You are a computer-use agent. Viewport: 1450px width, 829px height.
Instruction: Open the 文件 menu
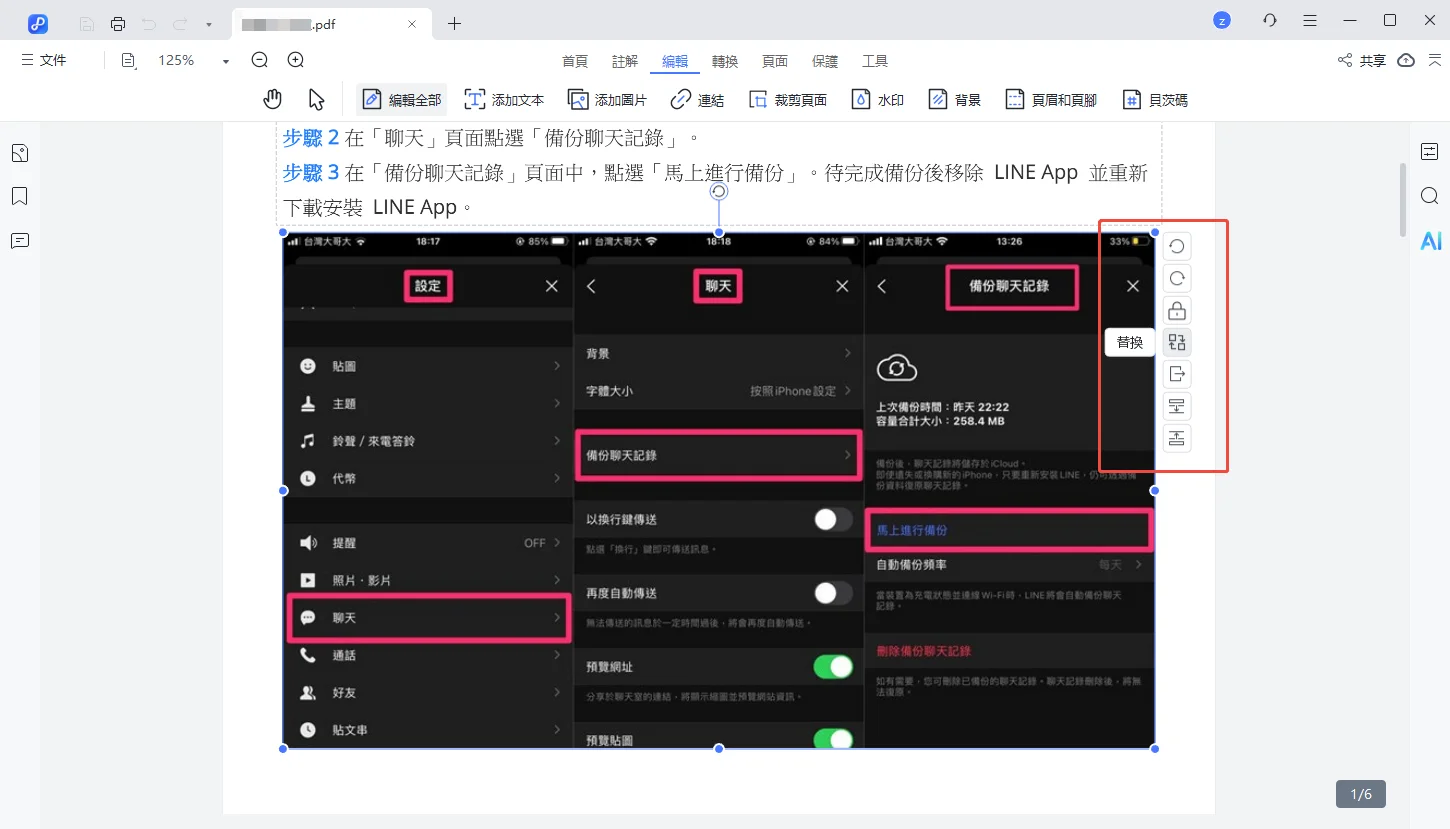coord(44,60)
